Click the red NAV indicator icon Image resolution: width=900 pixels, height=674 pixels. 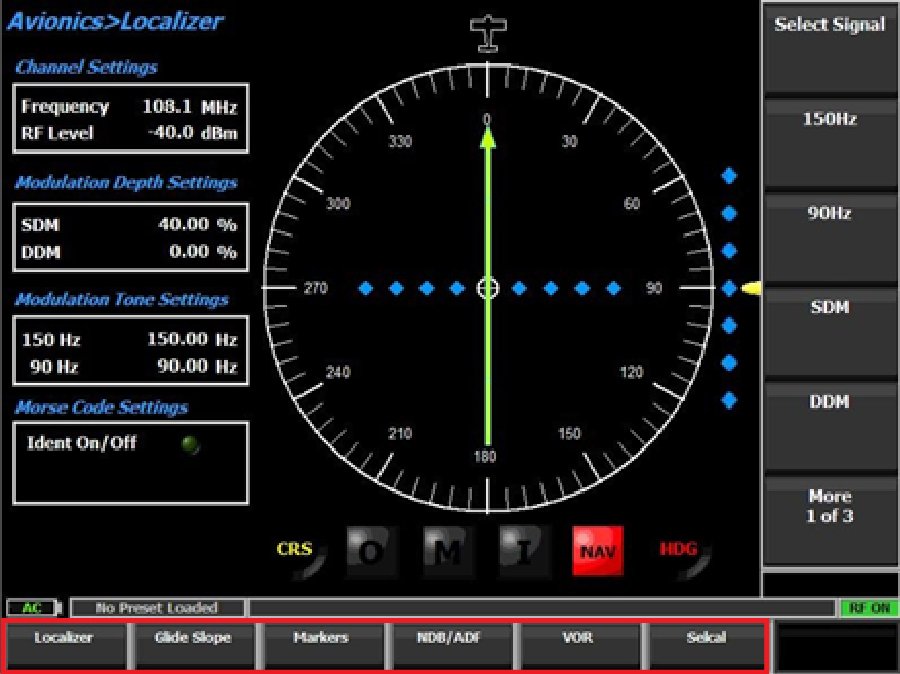pos(597,551)
